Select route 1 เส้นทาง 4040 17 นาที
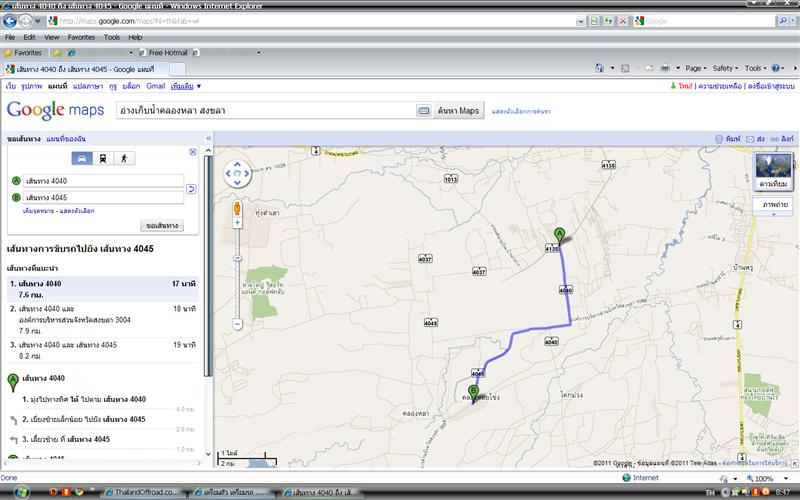Viewport: 800px width, 500px height. point(103,289)
